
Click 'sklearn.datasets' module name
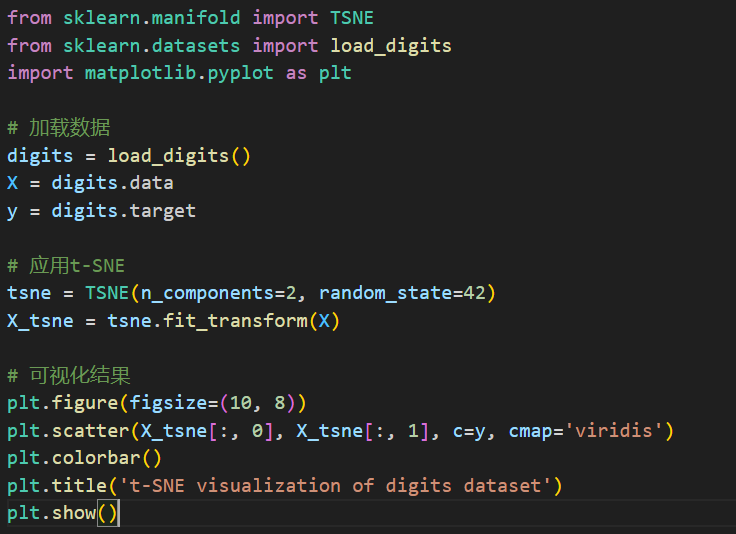tap(152, 46)
